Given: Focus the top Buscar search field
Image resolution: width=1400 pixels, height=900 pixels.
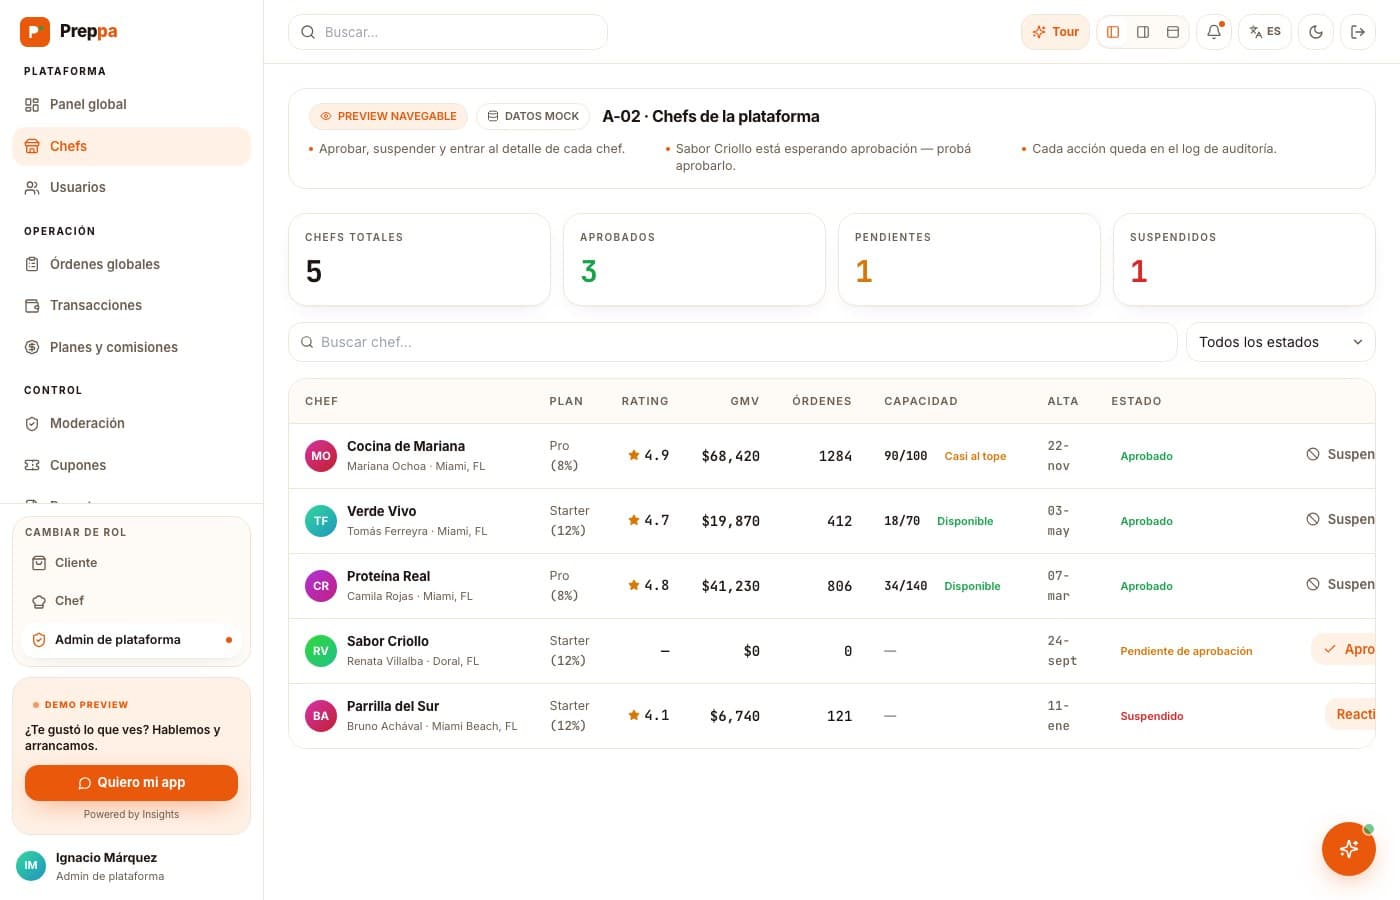Looking at the screenshot, I should point(448,32).
